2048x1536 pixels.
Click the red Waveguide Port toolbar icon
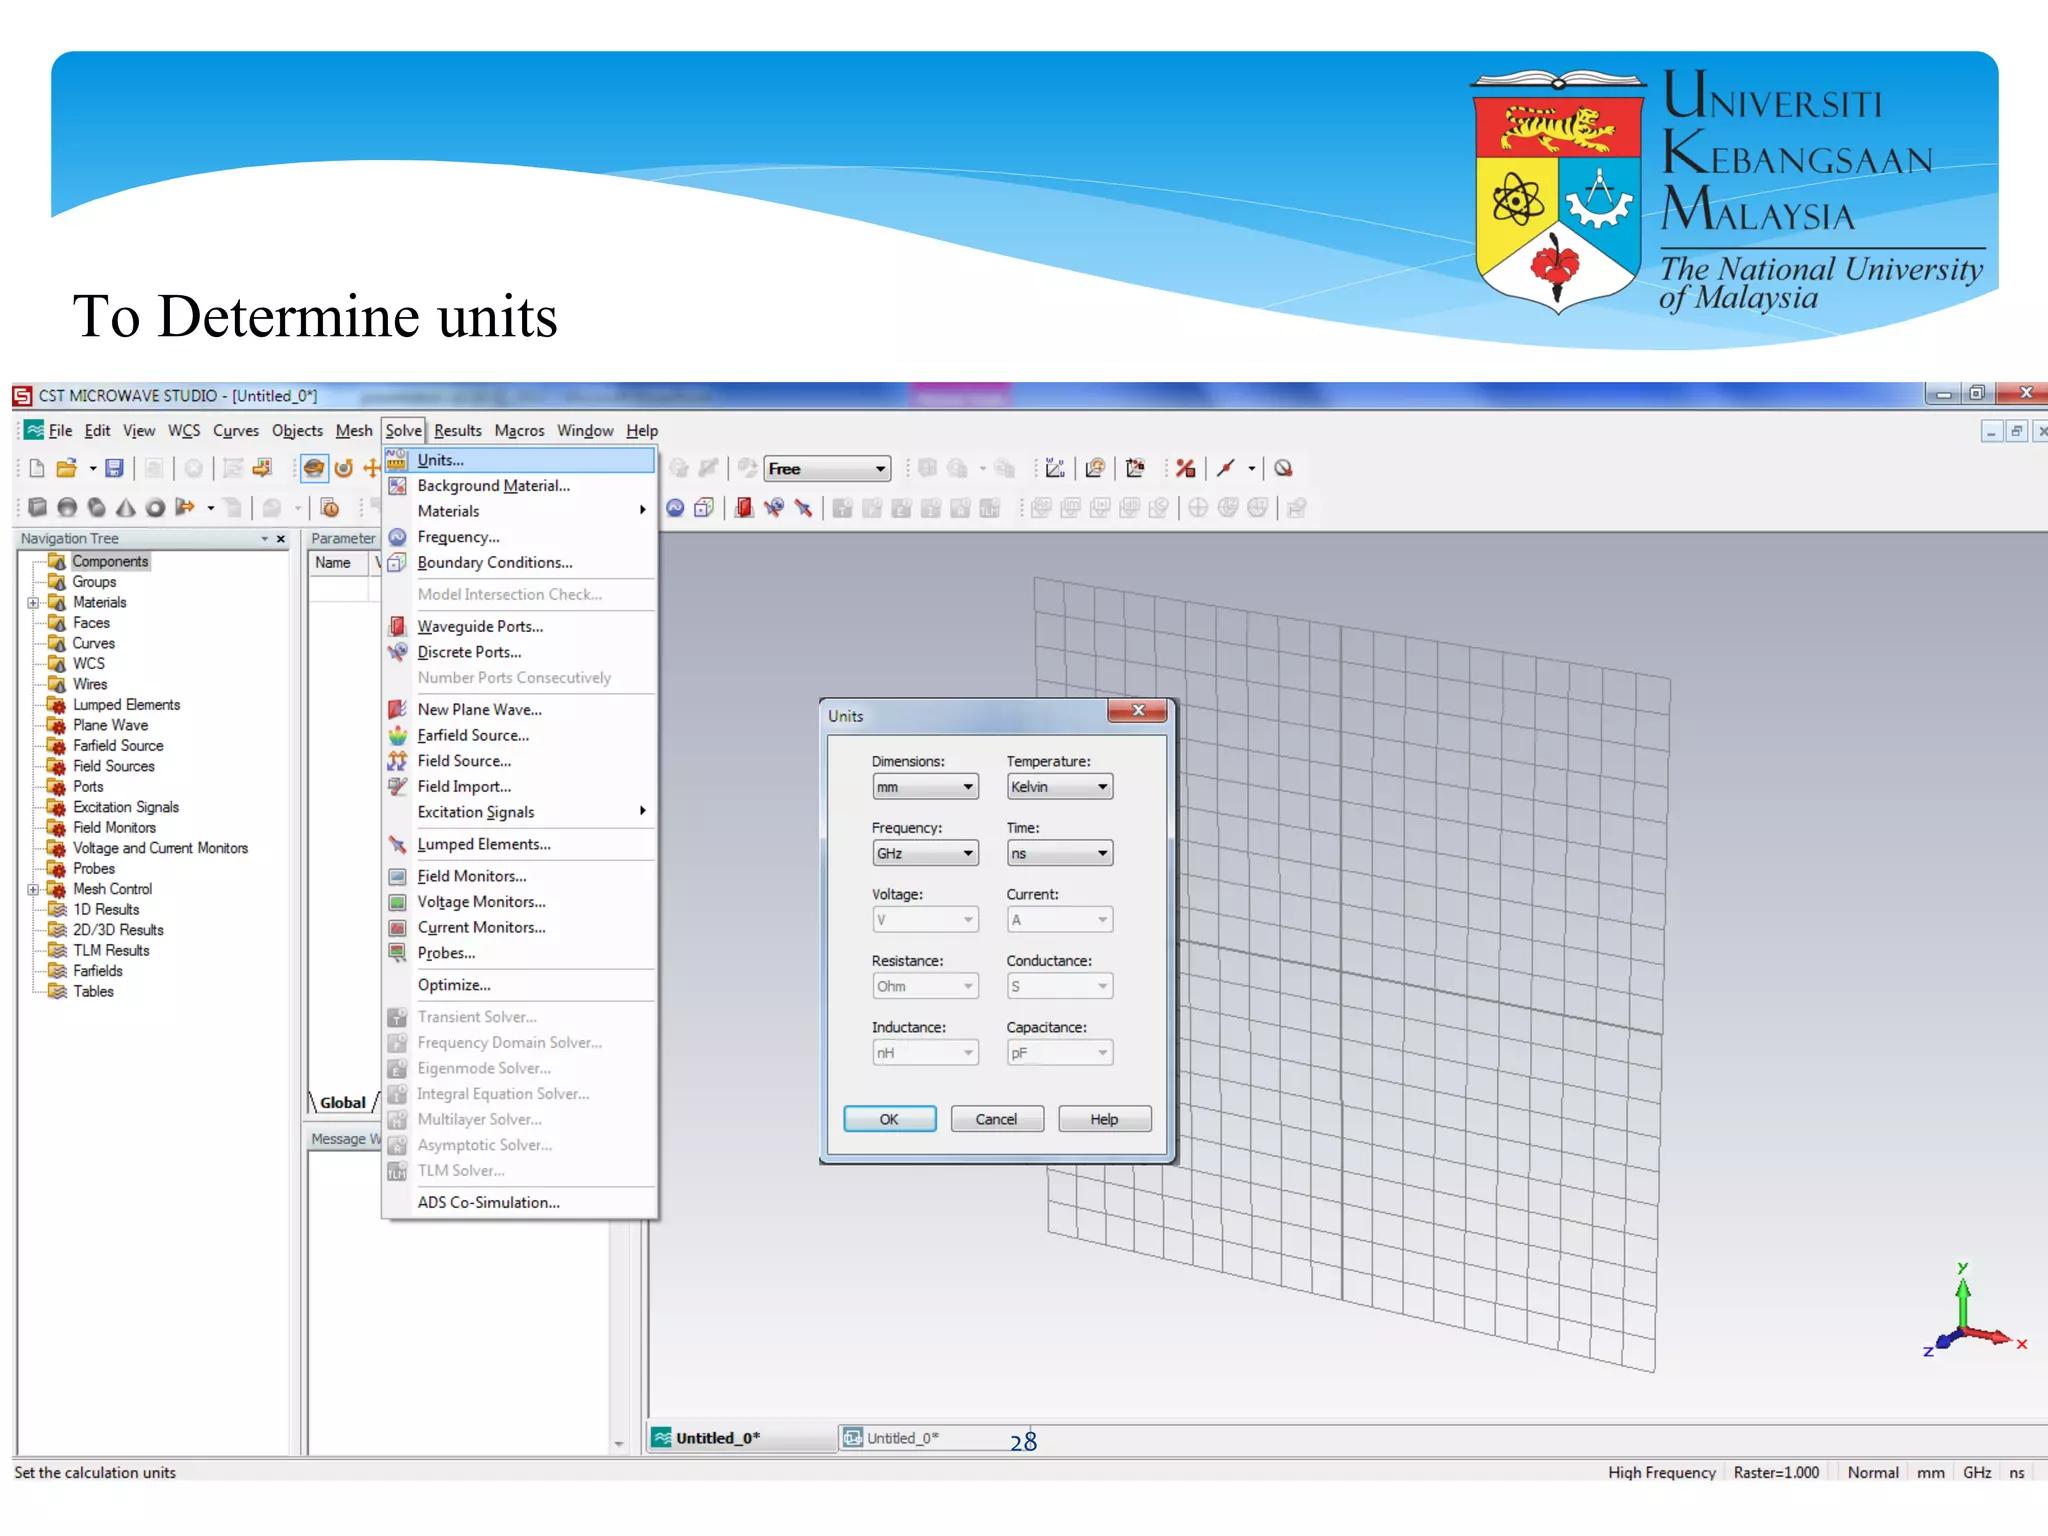744,507
